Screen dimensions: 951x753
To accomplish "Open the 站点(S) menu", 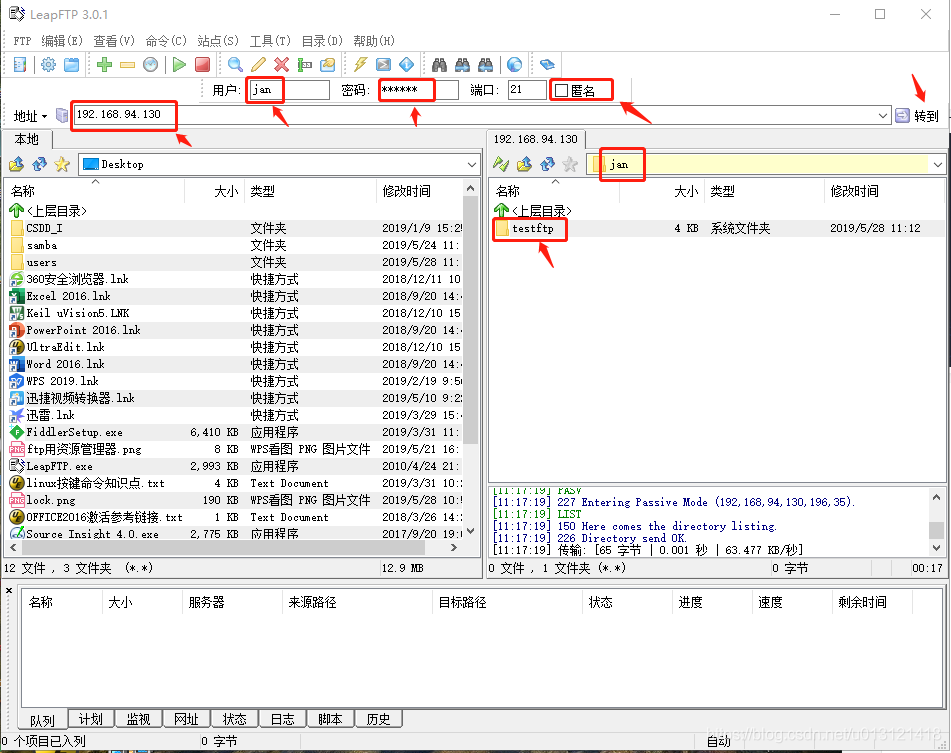I will click(218, 41).
